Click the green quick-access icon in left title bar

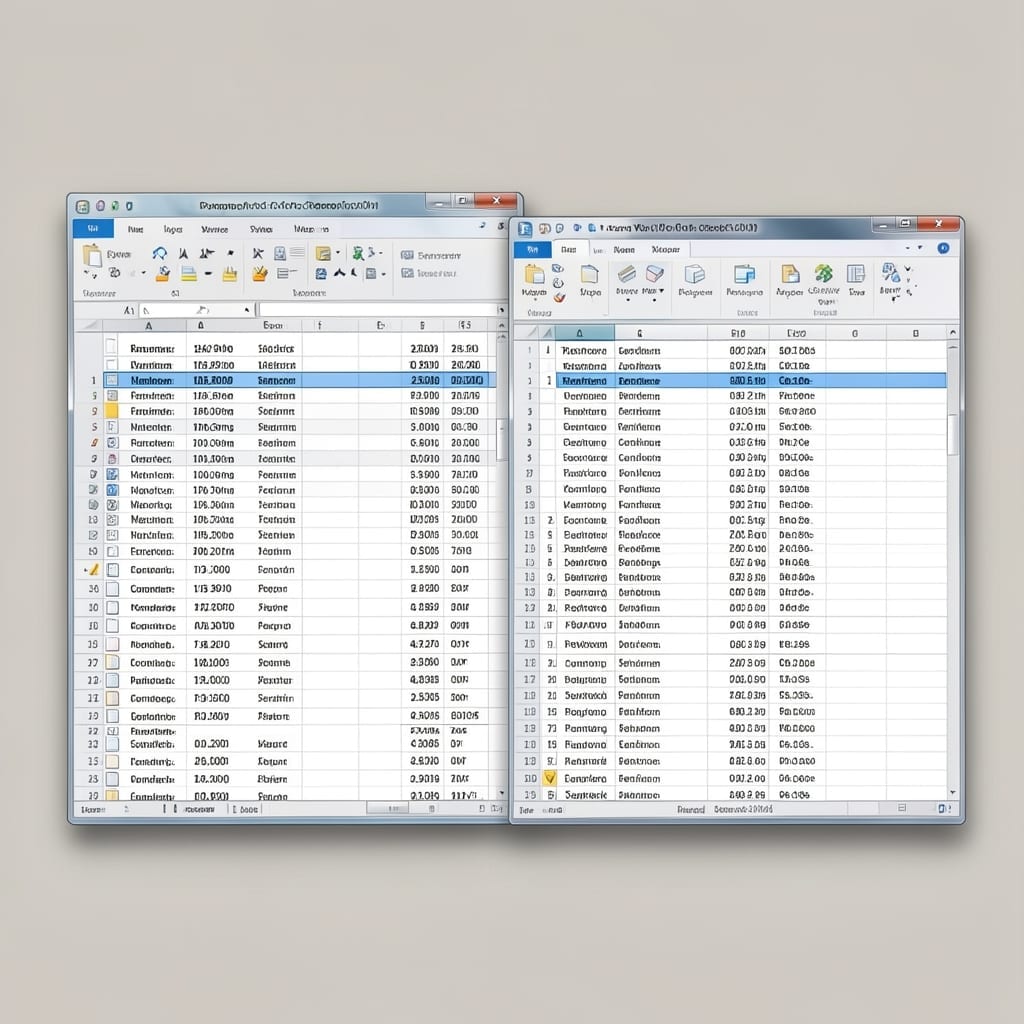[x=115, y=206]
